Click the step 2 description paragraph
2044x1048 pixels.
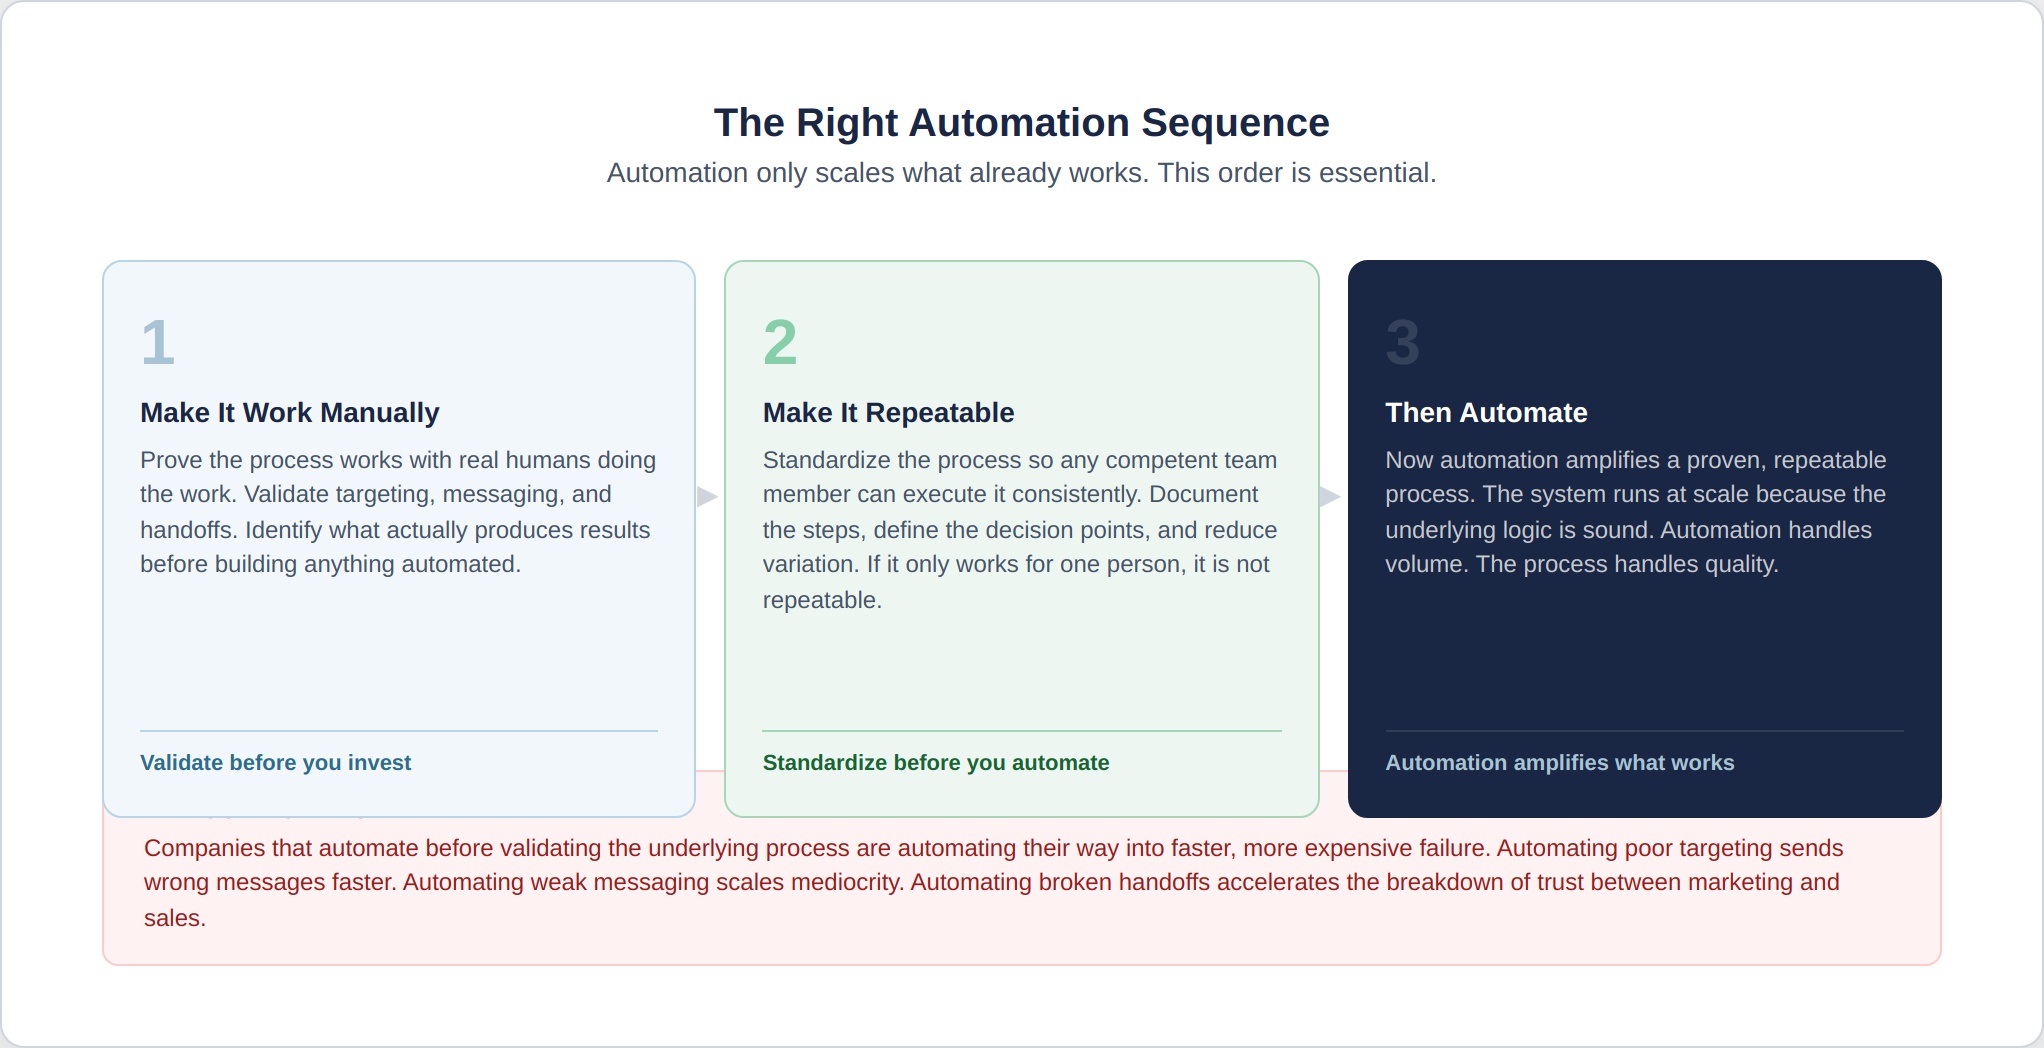[x=1020, y=530]
